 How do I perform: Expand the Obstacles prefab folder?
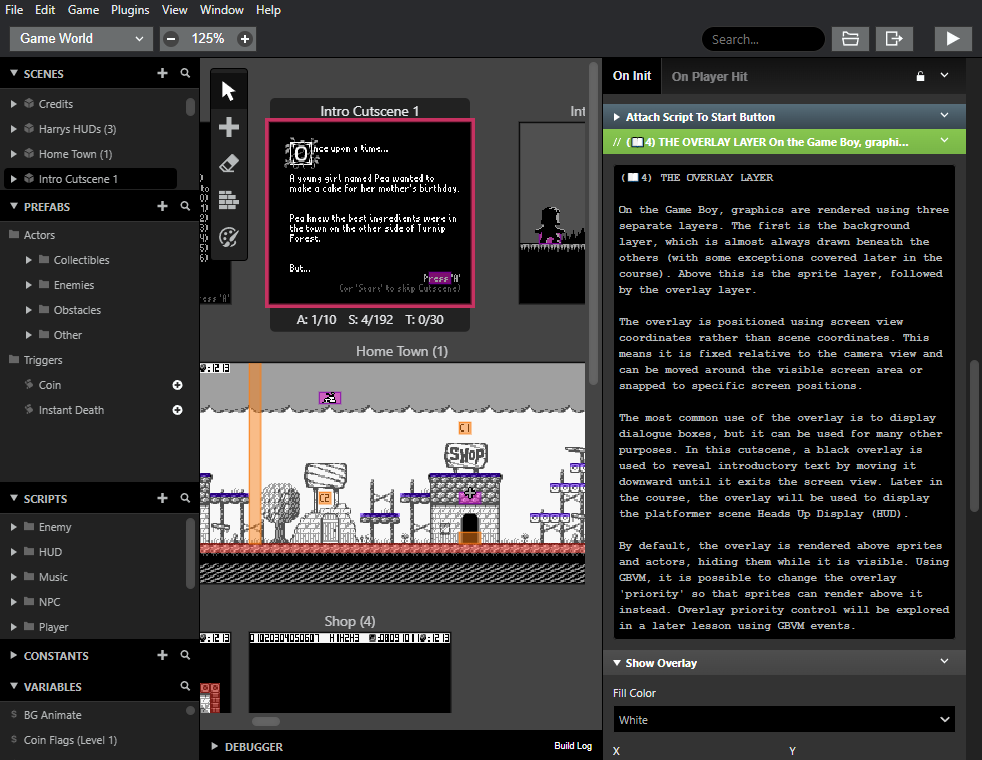(29, 310)
